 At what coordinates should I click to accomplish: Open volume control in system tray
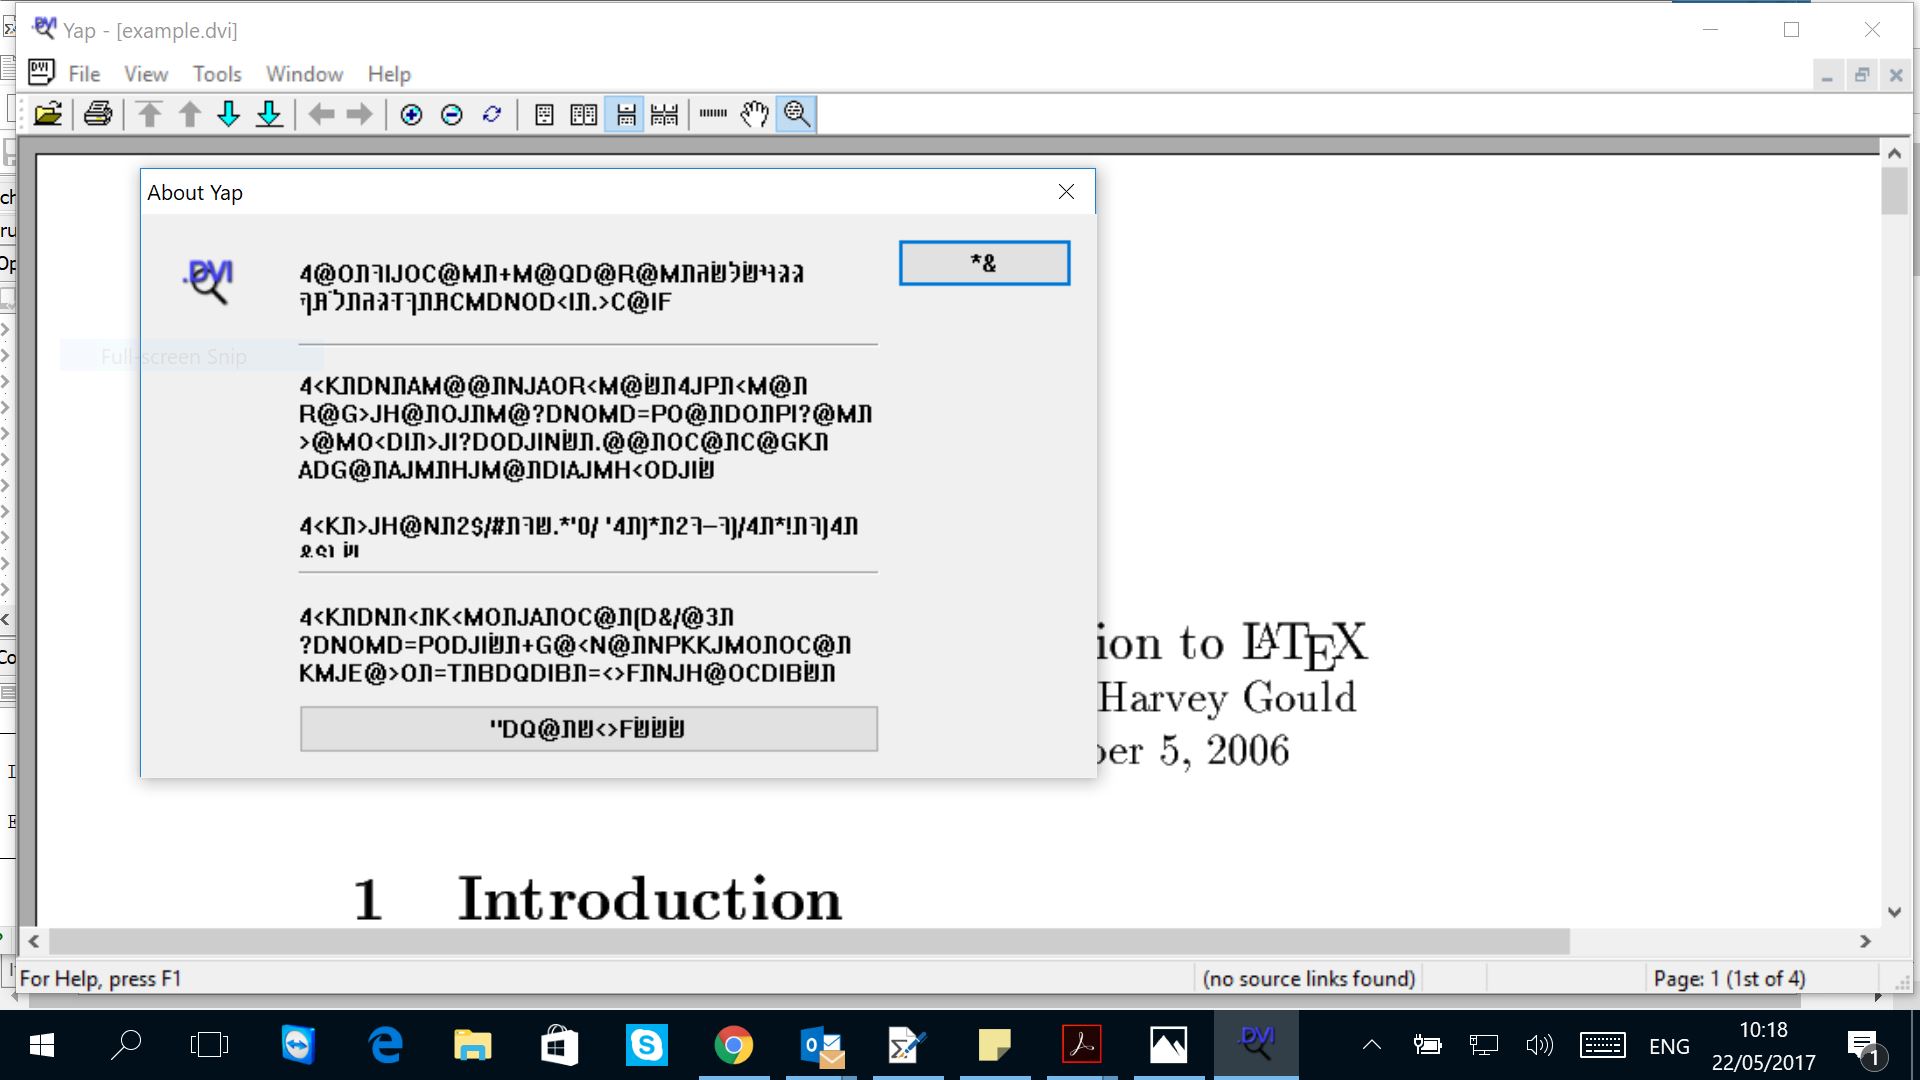pyautogui.click(x=1539, y=1046)
